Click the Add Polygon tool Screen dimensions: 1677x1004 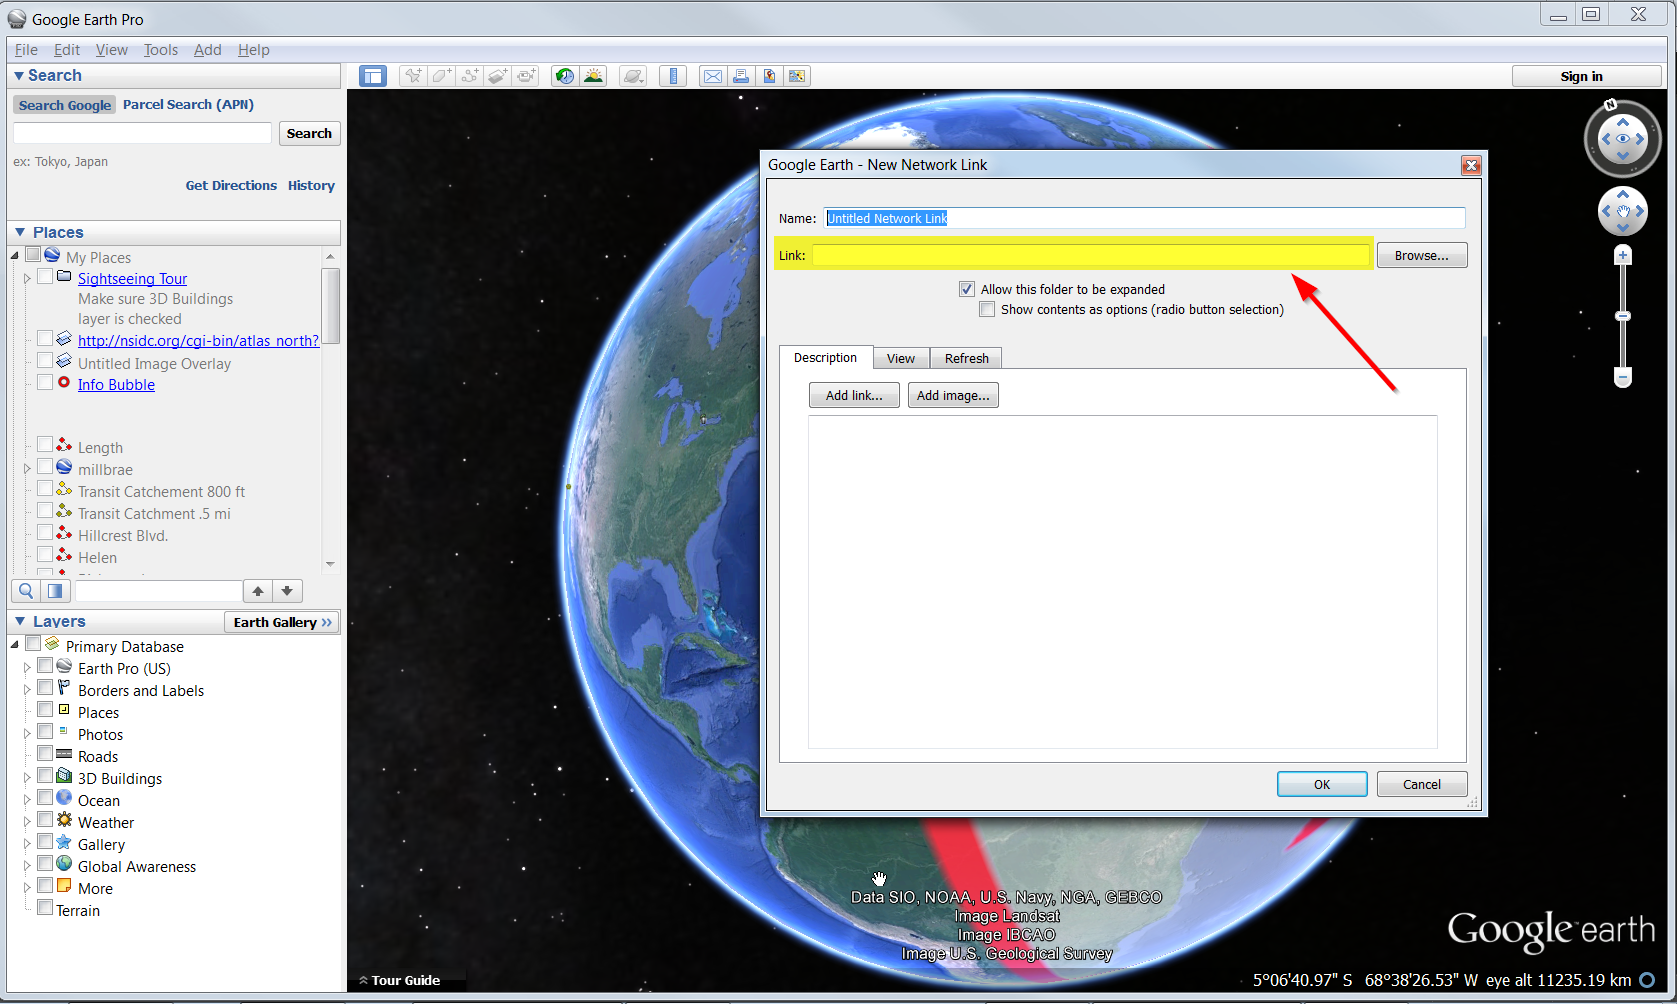coord(441,76)
